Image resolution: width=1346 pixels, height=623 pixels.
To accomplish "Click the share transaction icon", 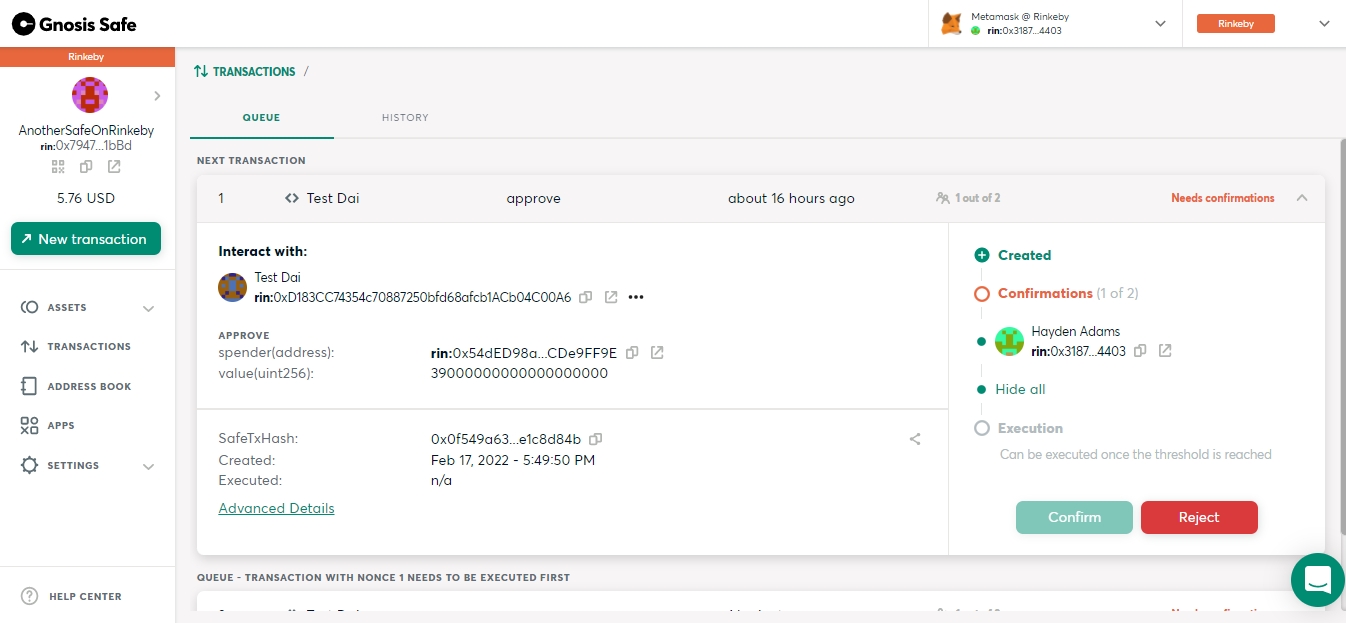I will (915, 439).
